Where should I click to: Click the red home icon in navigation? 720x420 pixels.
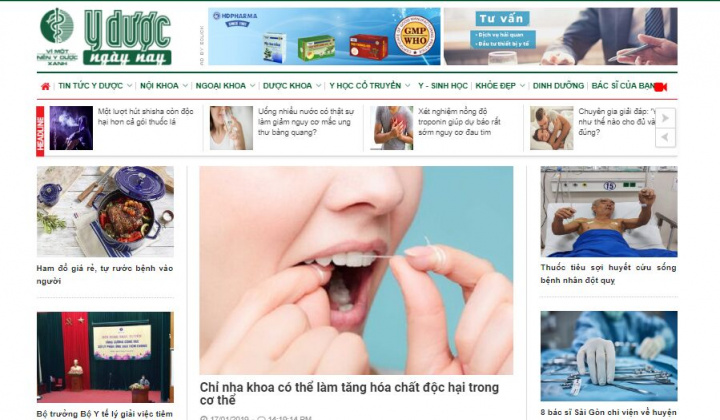pos(45,86)
